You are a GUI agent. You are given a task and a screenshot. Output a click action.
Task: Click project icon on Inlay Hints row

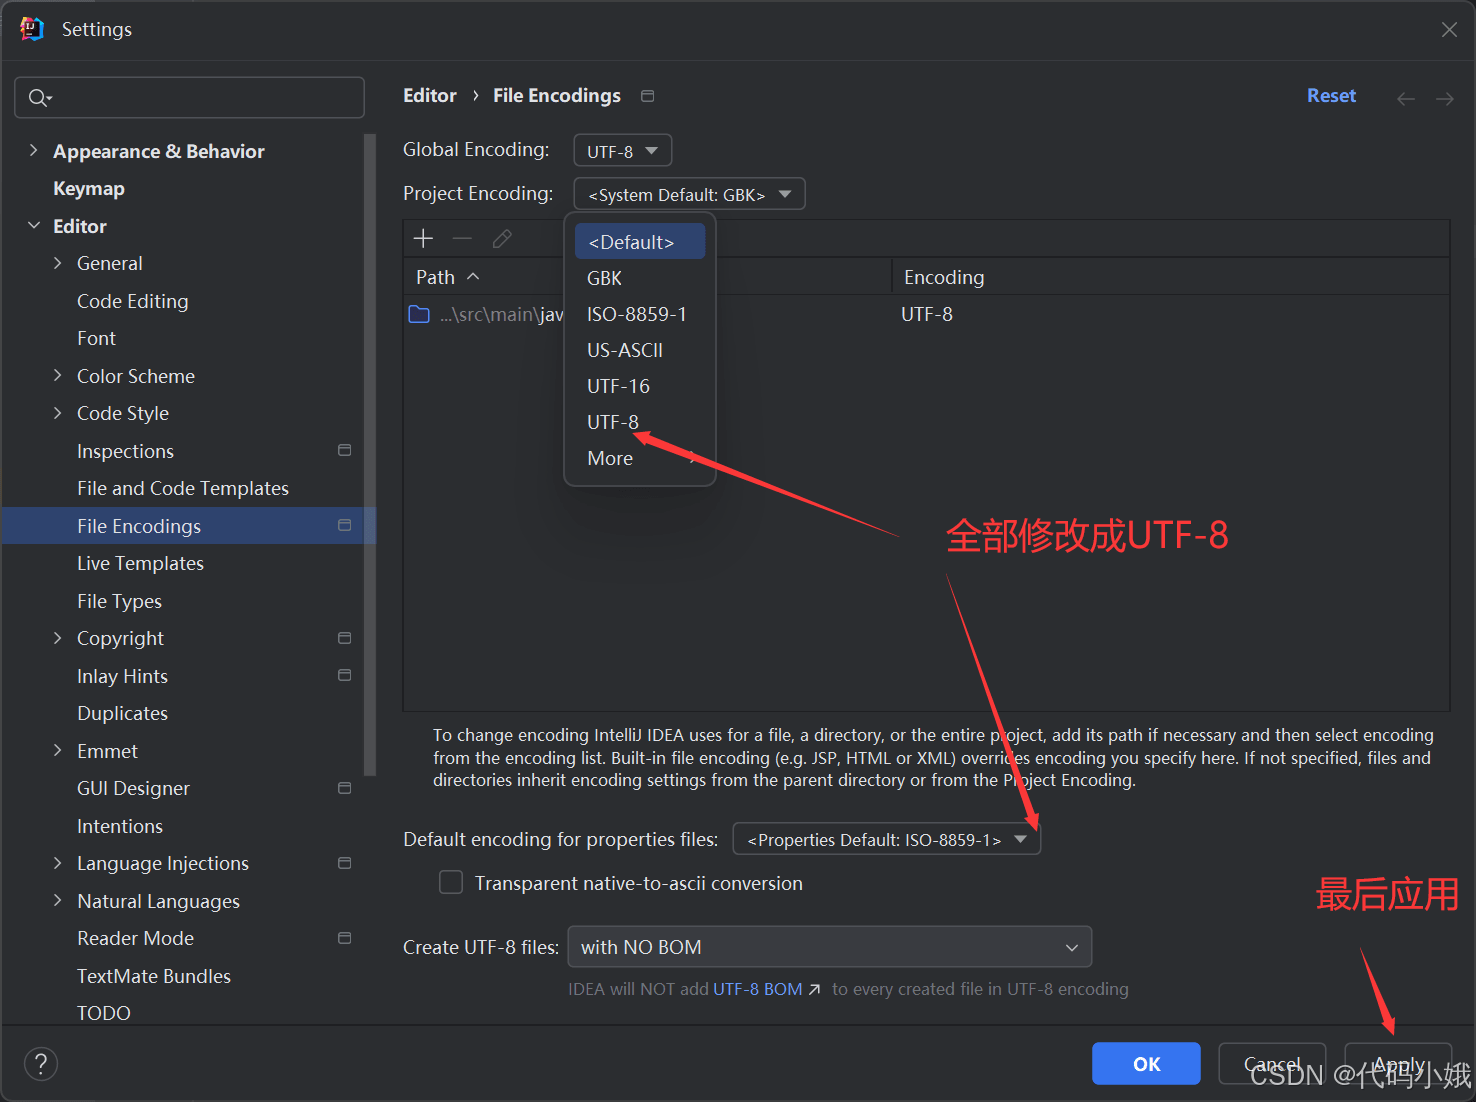(345, 675)
